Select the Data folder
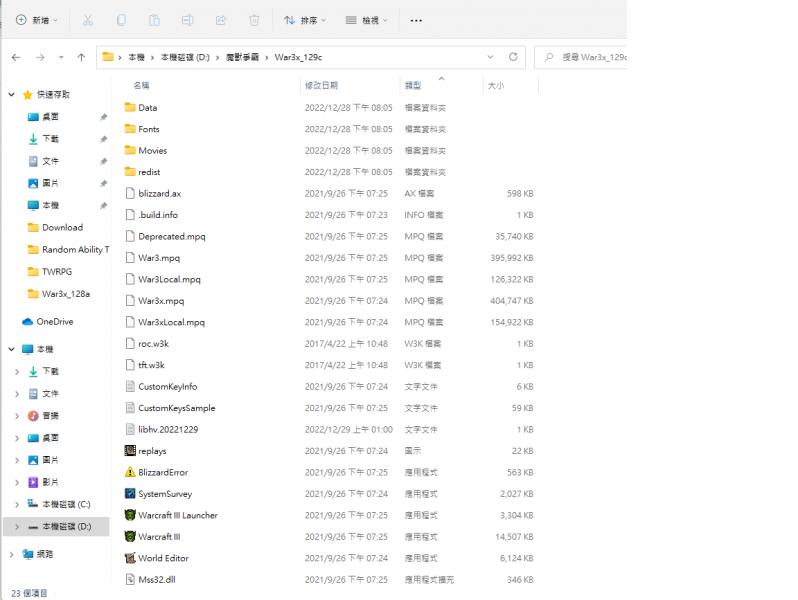Viewport: 798px width, 600px height. (148, 108)
